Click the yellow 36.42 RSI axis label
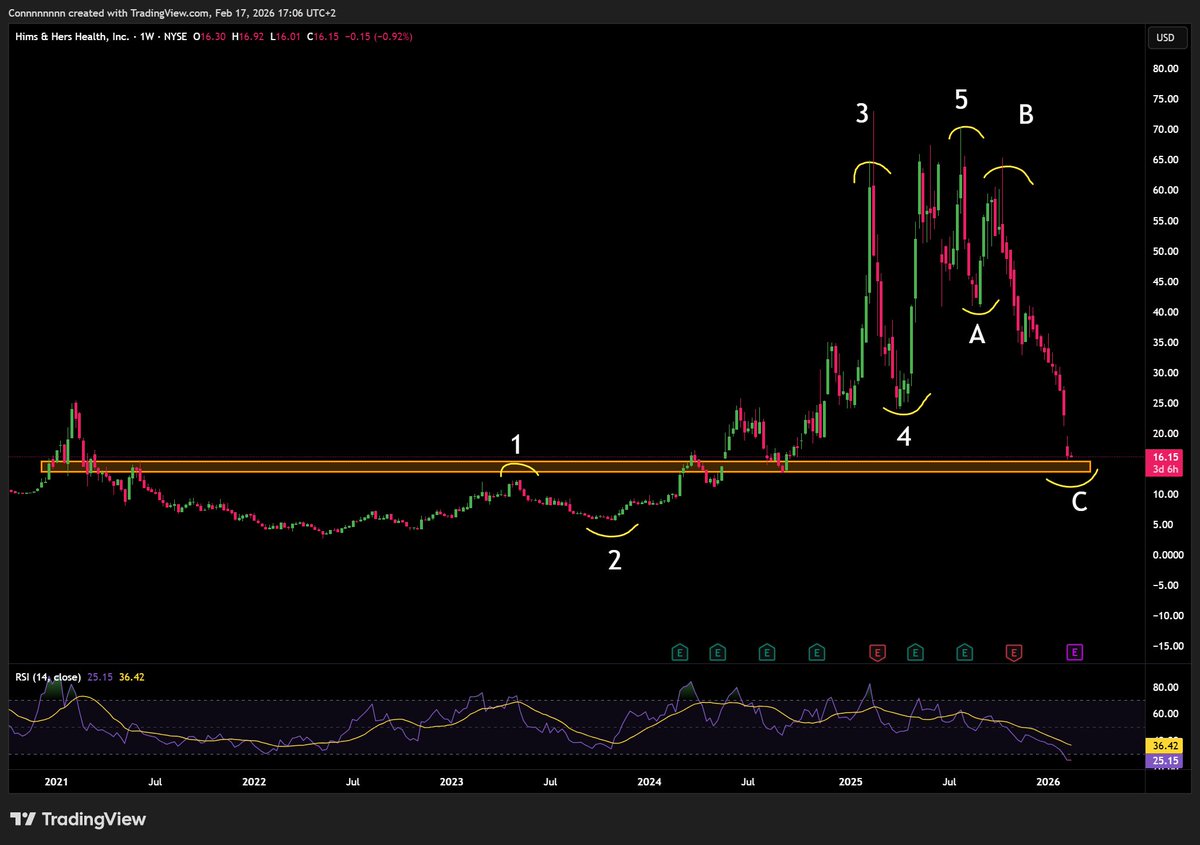This screenshot has width=1200, height=845. (1164, 745)
